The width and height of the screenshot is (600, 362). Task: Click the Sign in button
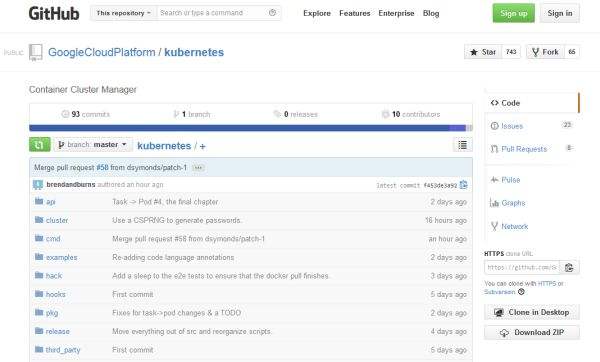pyautogui.click(x=560, y=13)
